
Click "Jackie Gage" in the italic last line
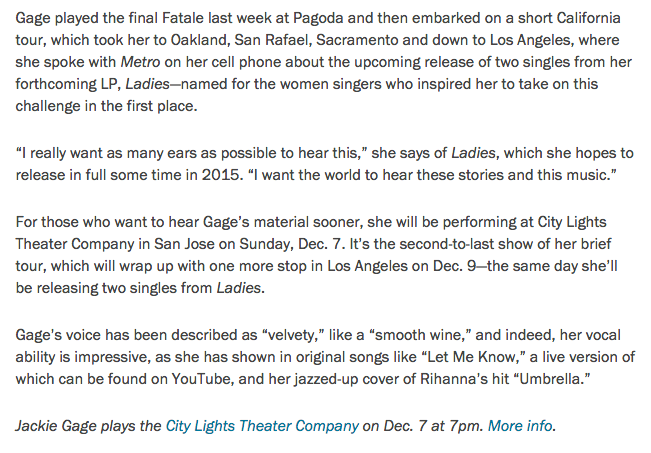point(55,425)
